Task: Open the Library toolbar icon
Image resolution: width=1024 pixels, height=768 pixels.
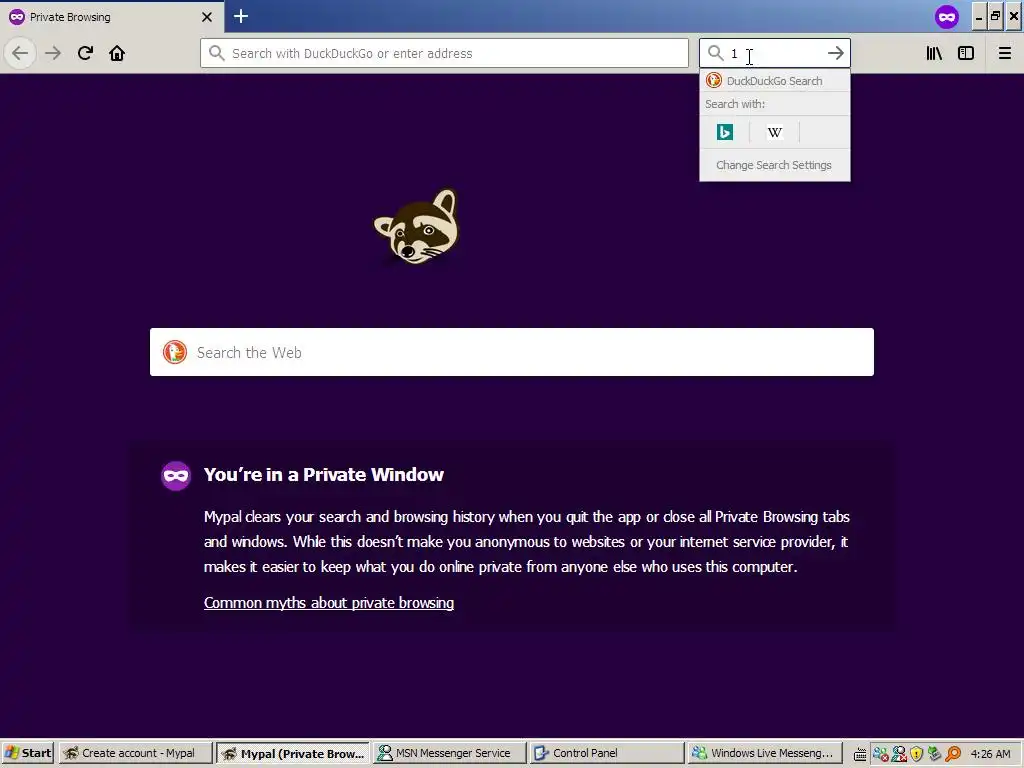Action: [934, 53]
